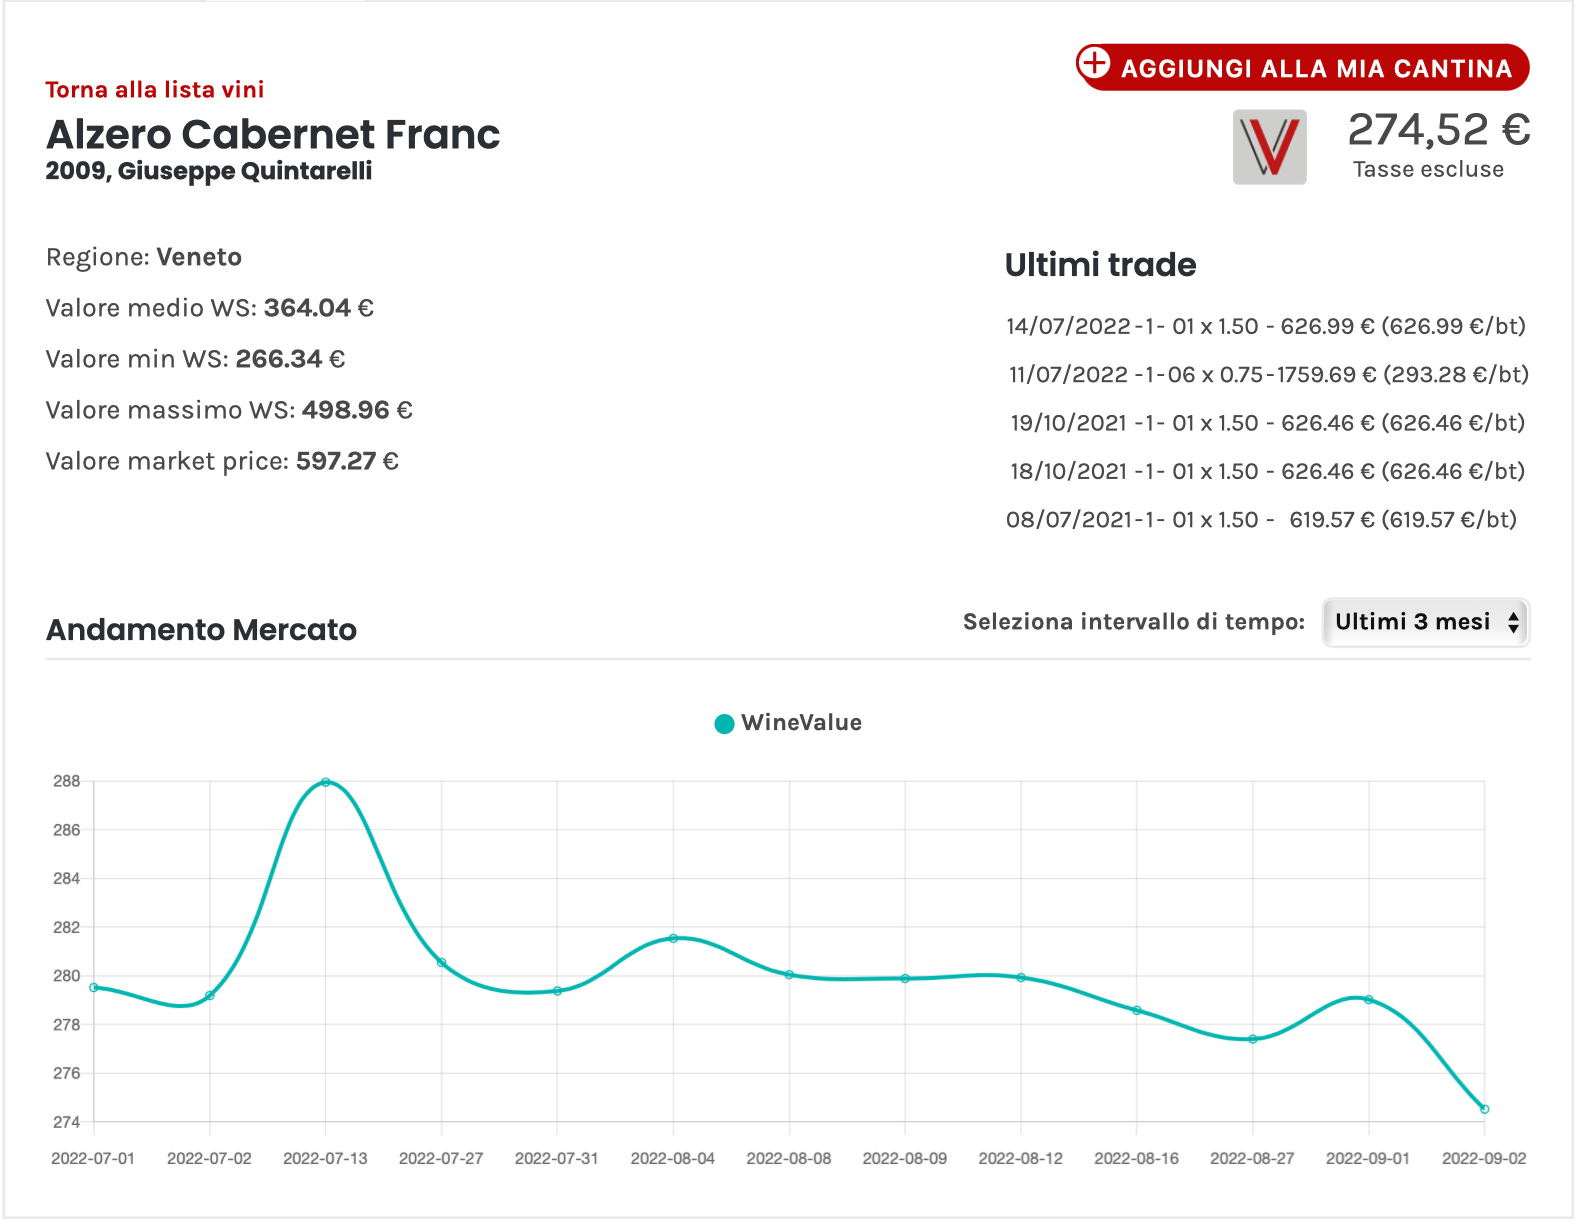1576x1226 pixels.
Task: Click the 19/10/2021 trade entry
Action: click(1268, 423)
